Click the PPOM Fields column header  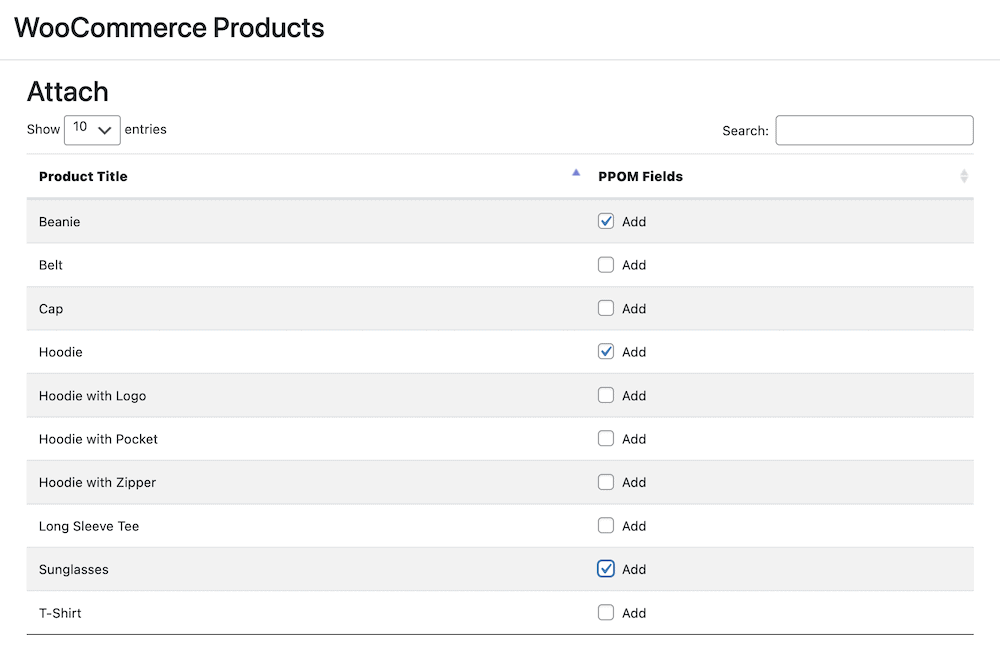(x=640, y=177)
